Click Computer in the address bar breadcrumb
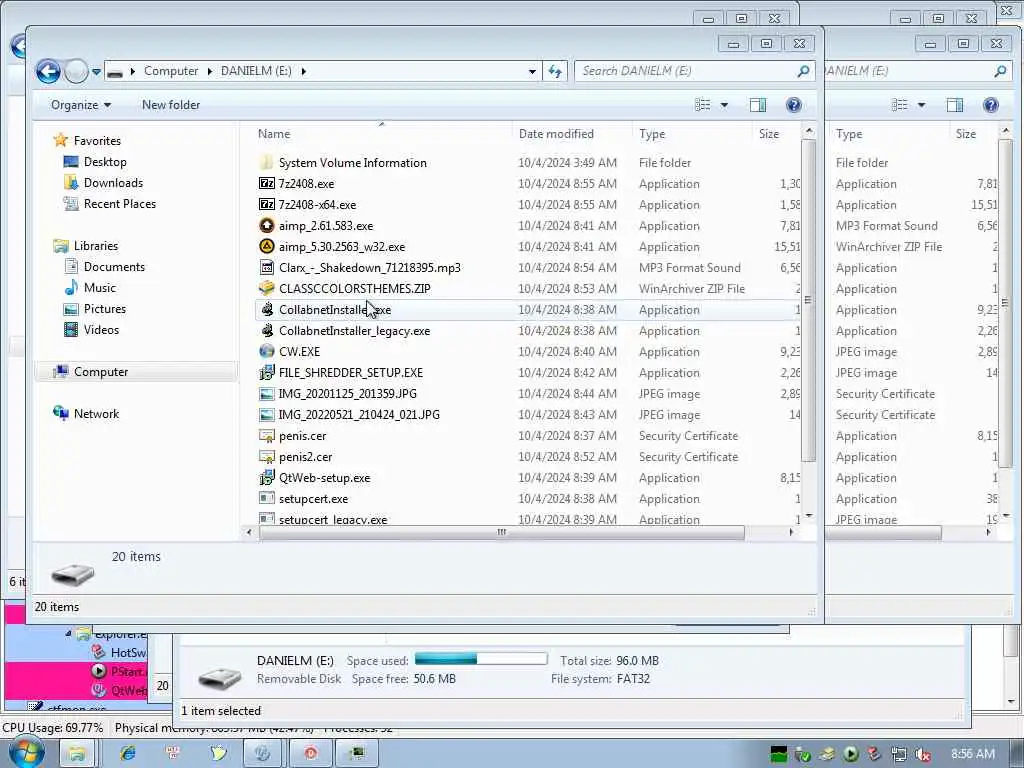Image resolution: width=1024 pixels, height=768 pixels. (x=171, y=71)
